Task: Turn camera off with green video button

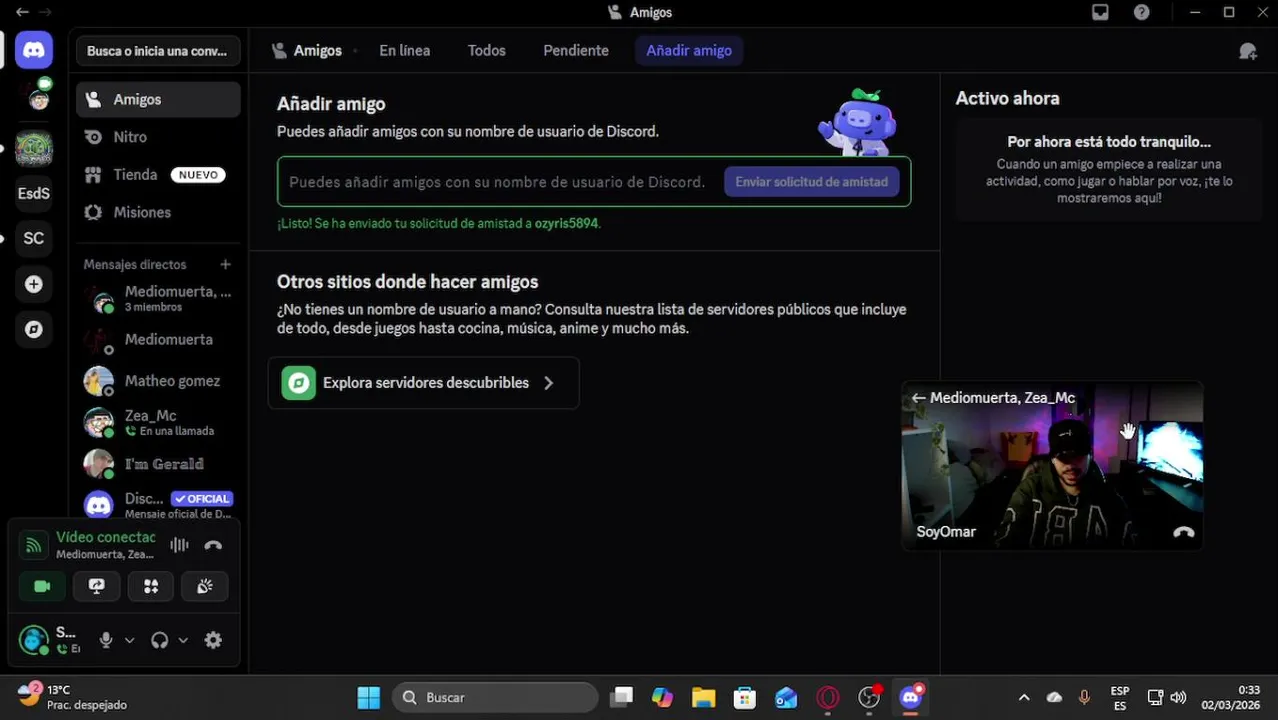Action: [x=42, y=587]
